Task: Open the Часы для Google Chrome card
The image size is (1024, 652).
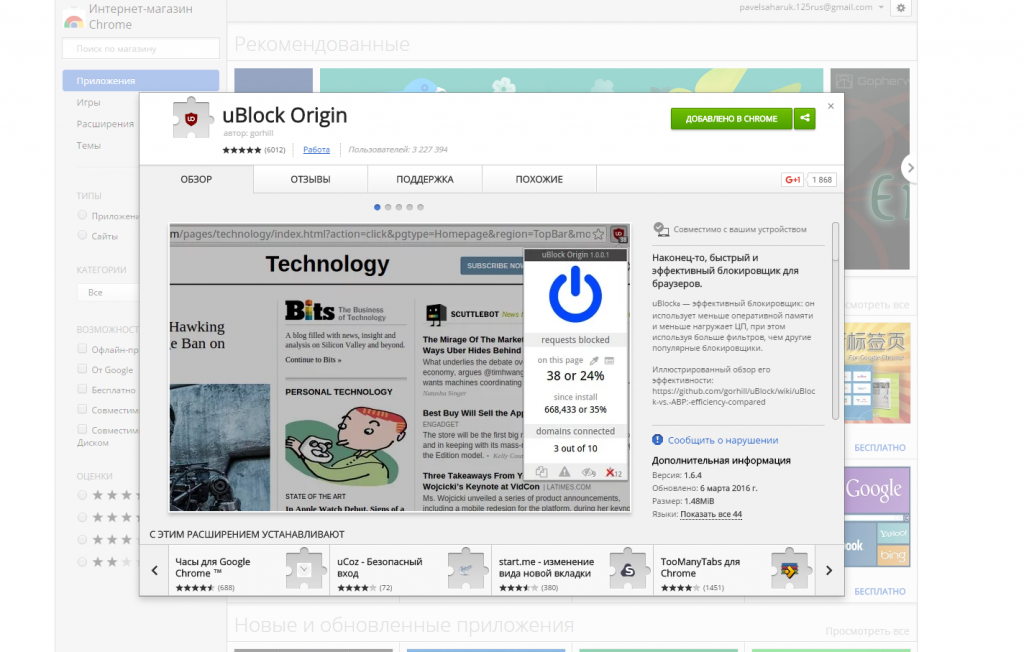Action: (x=249, y=570)
